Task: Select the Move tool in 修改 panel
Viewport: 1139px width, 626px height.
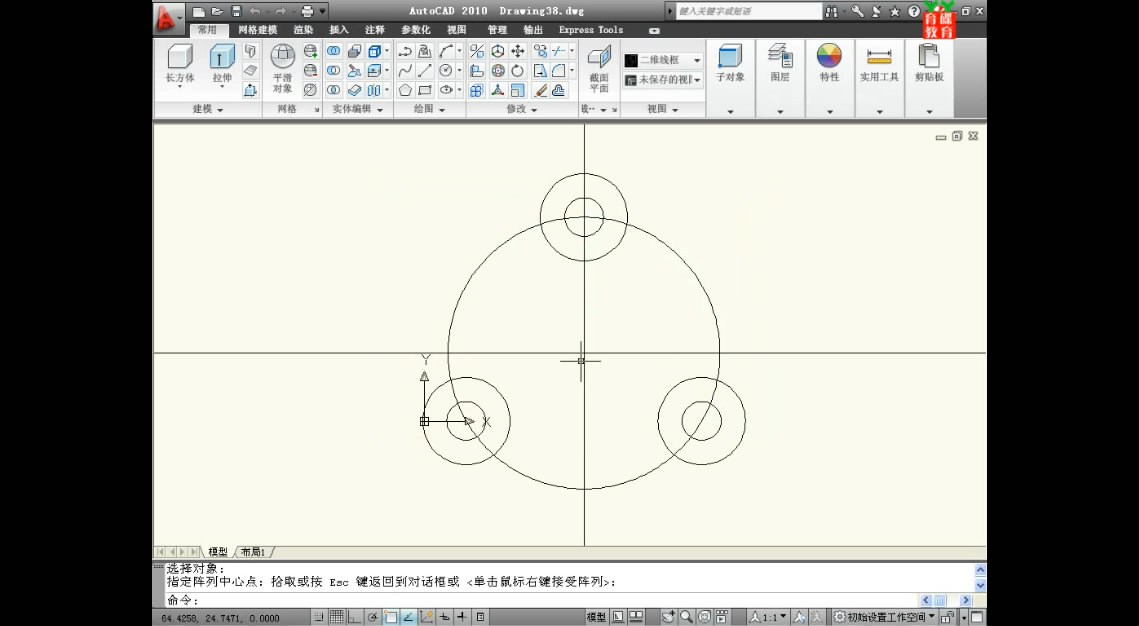Action: coord(517,51)
